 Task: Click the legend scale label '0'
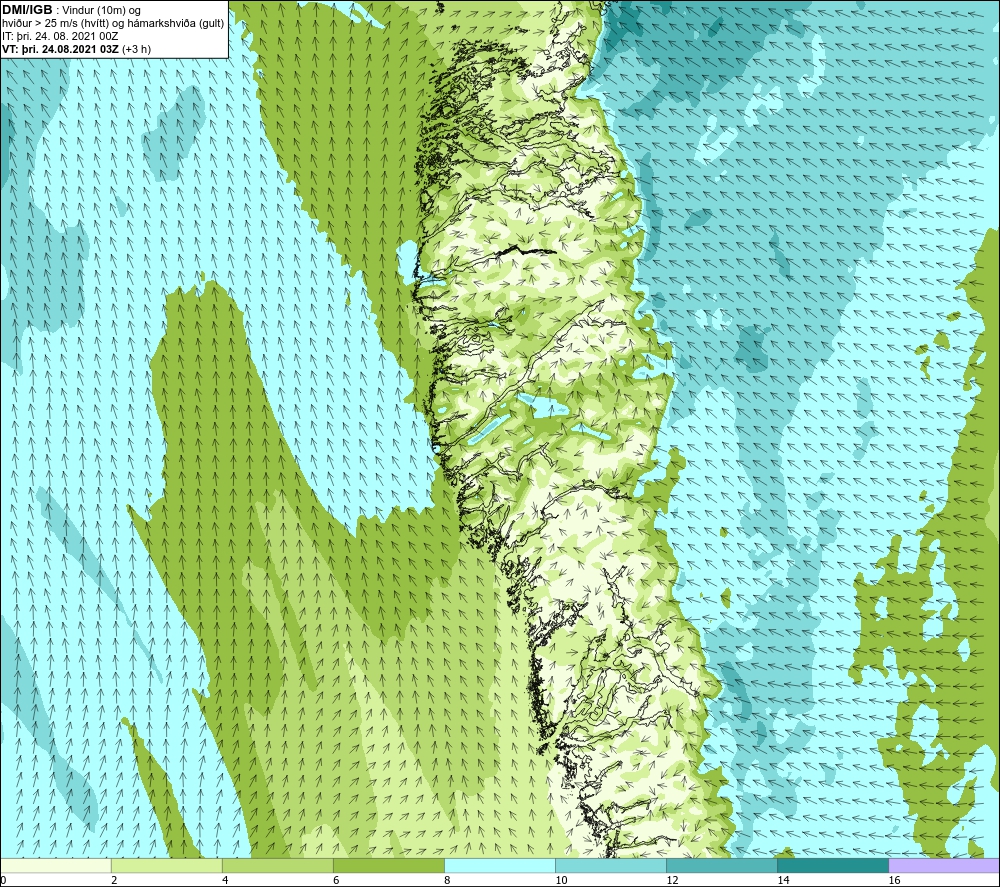[x=3, y=881]
